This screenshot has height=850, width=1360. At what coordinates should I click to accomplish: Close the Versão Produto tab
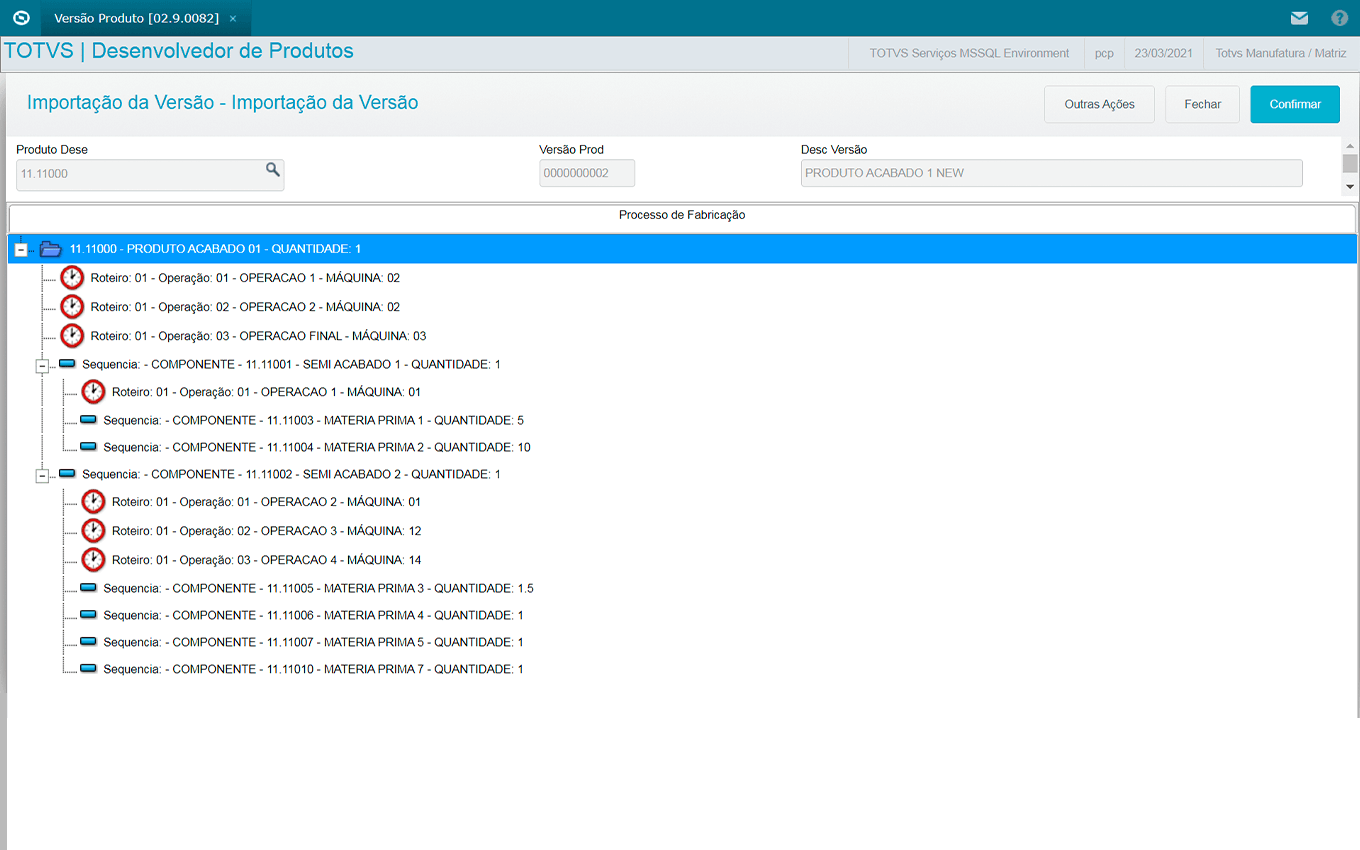click(233, 19)
